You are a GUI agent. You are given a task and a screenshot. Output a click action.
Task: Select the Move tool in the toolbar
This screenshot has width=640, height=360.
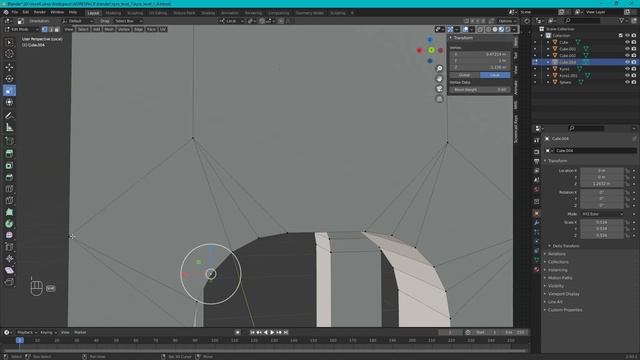(9, 67)
